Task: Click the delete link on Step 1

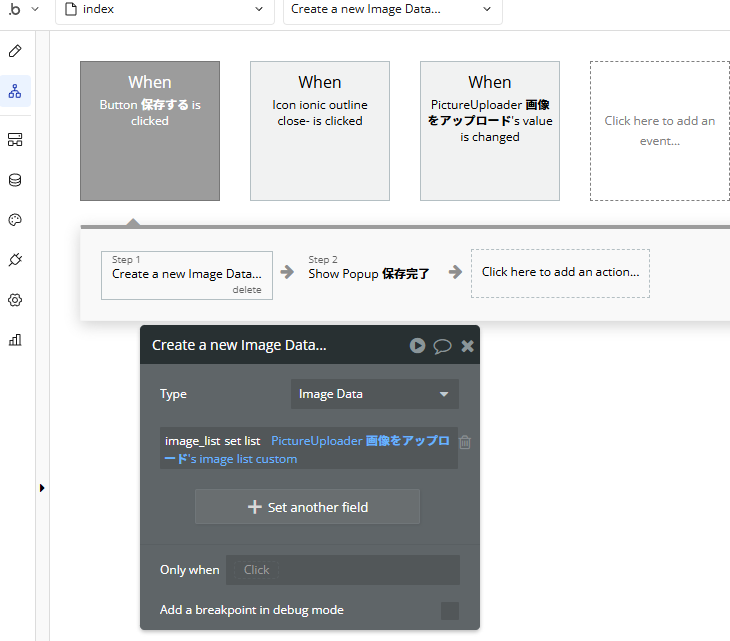Action: (246, 290)
